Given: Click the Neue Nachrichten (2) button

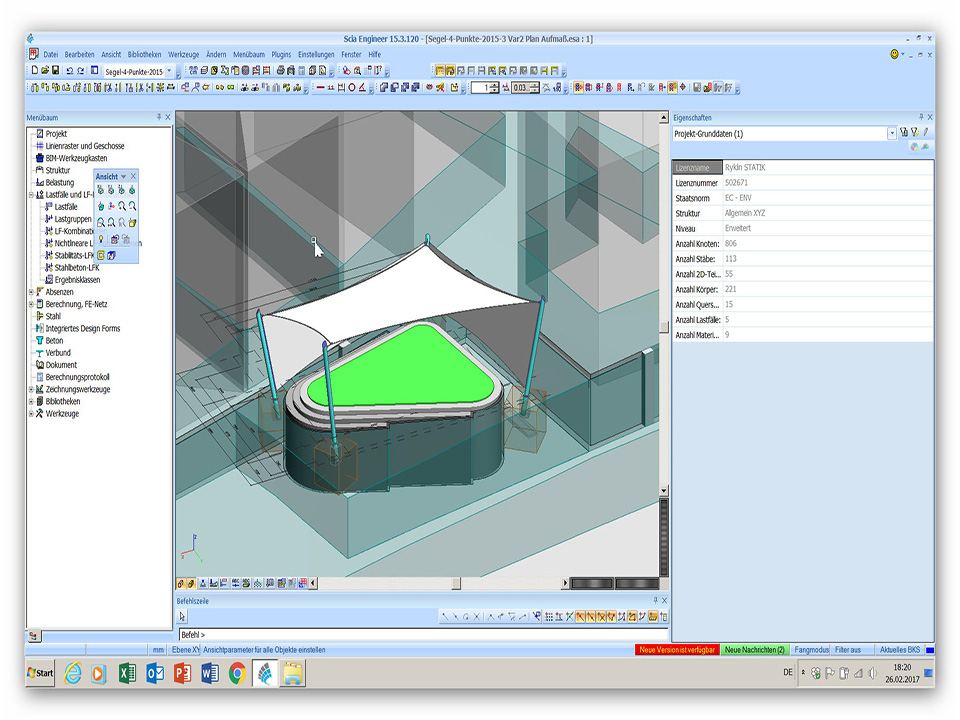Looking at the screenshot, I should (x=754, y=650).
